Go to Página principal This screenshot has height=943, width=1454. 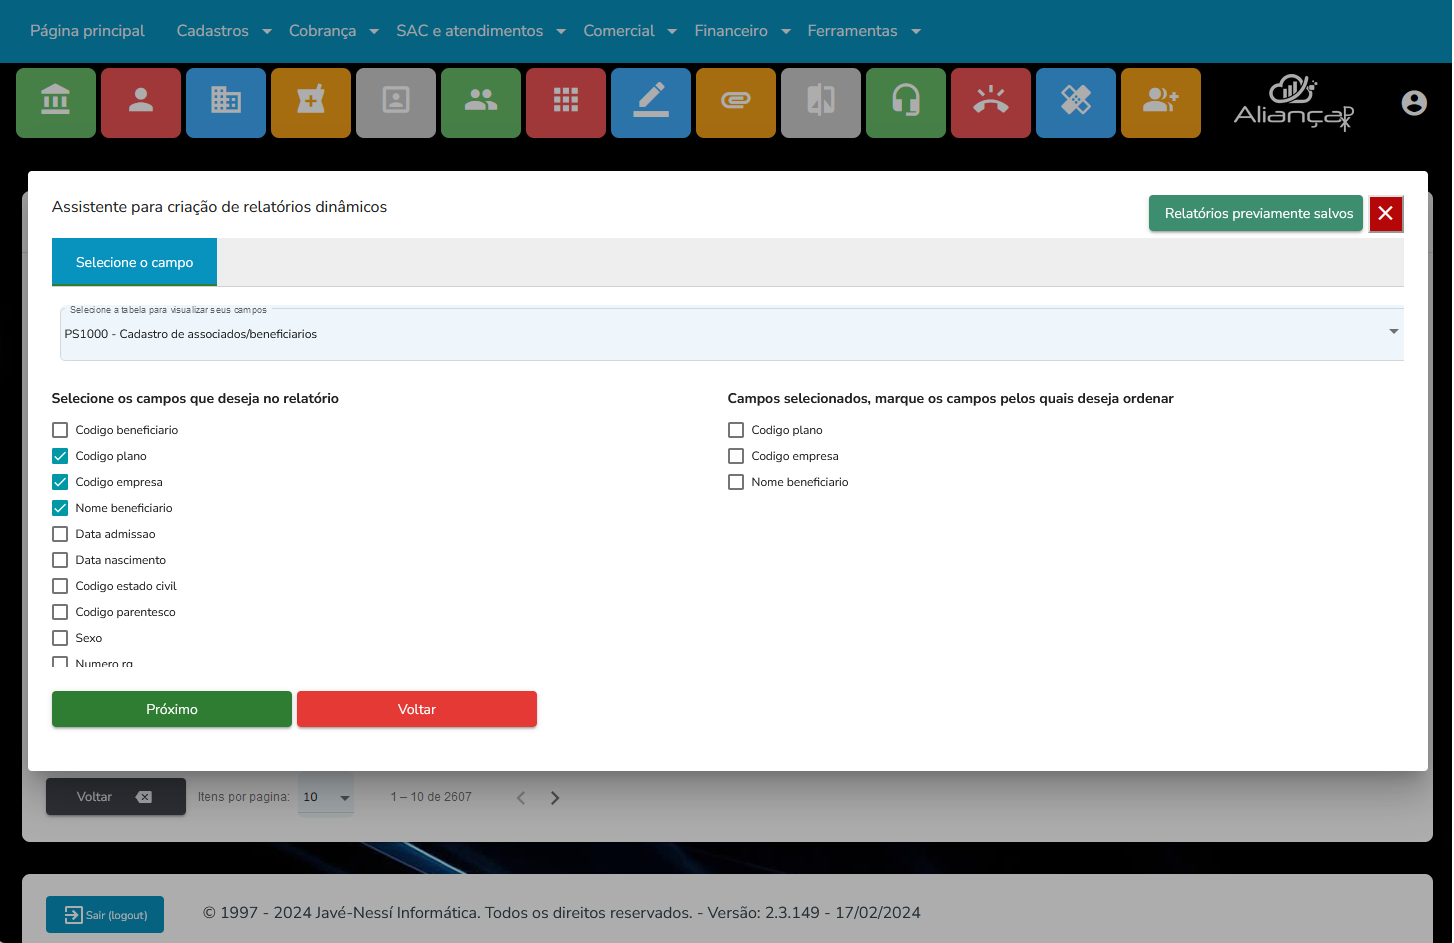[87, 31]
